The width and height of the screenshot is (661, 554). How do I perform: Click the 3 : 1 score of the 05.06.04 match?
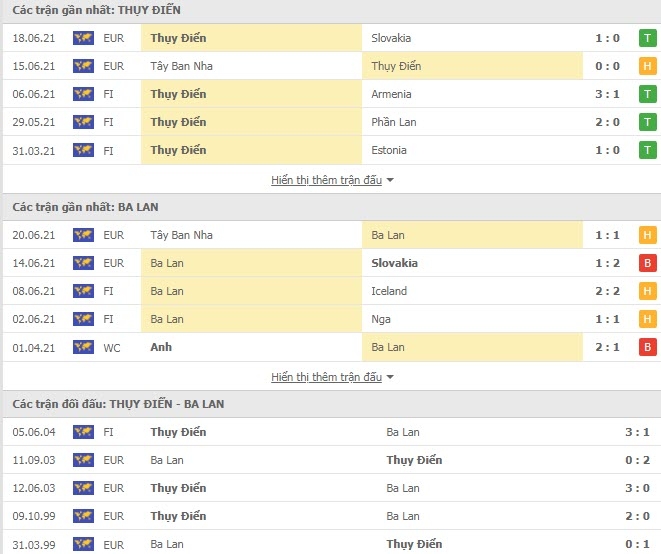[637, 432]
